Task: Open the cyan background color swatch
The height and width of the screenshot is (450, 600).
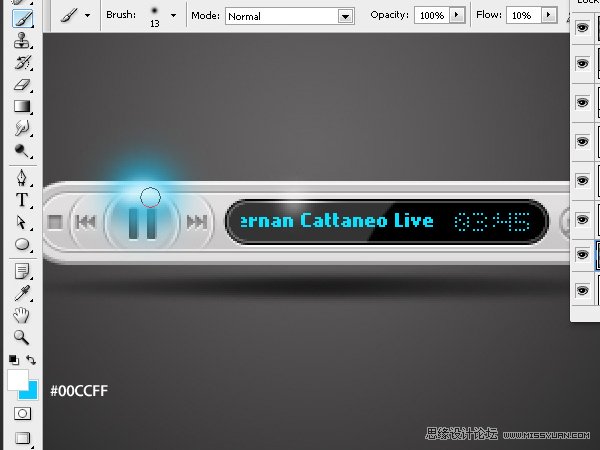Action: 32,392
